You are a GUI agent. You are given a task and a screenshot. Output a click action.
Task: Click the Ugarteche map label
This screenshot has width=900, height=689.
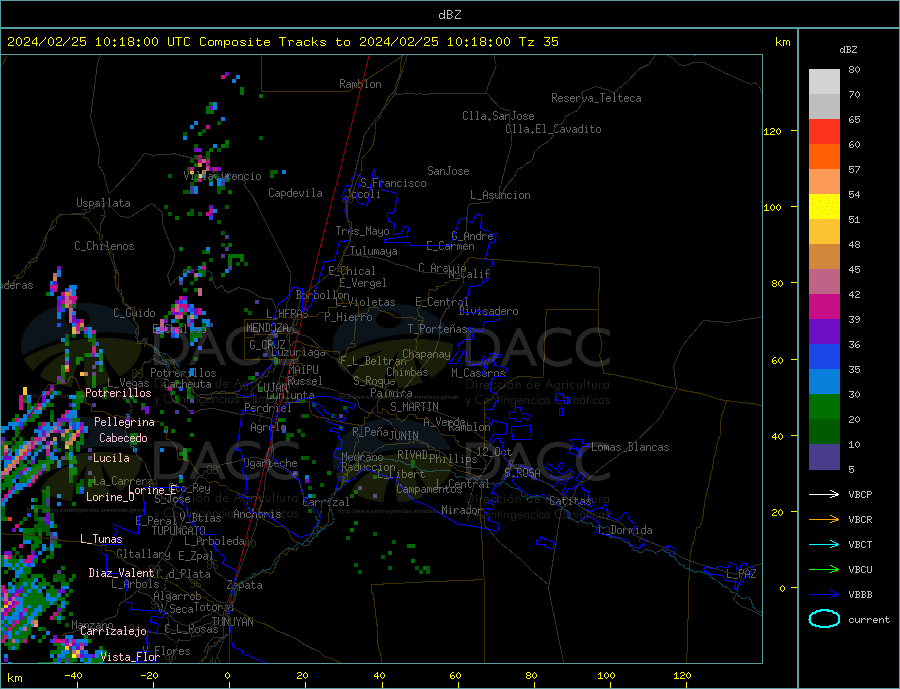270,463
